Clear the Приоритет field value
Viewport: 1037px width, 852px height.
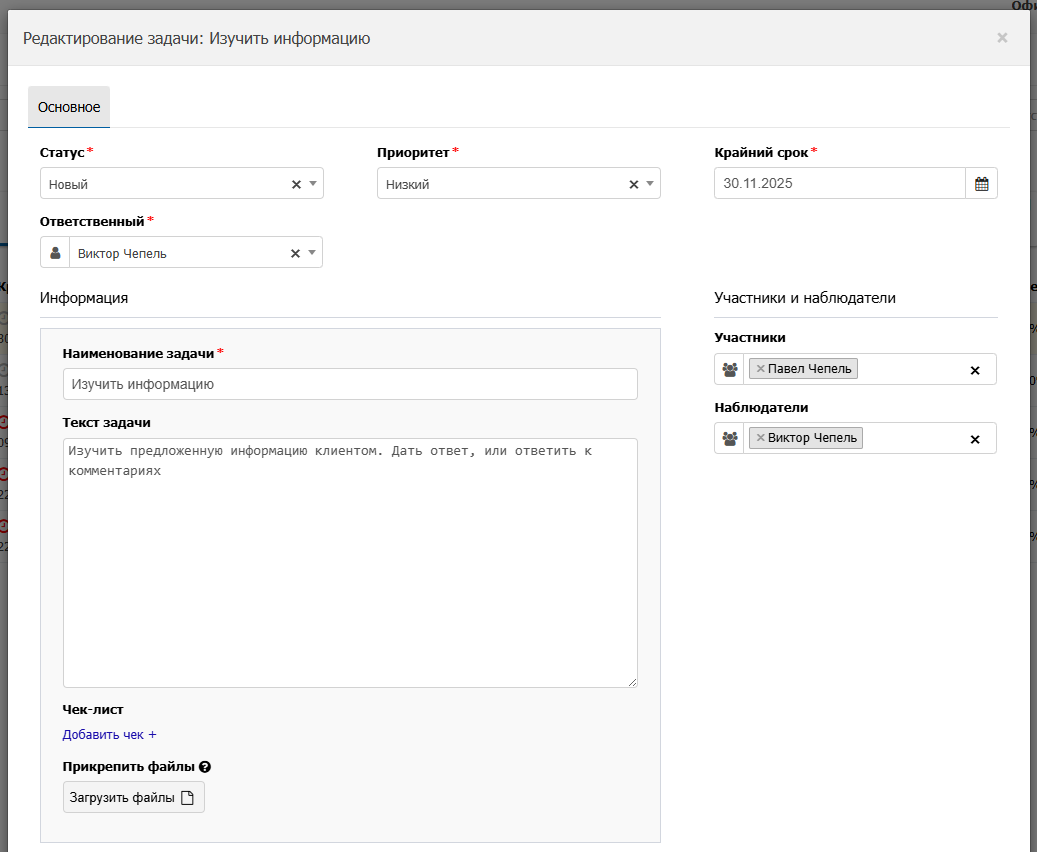(x=633, y=183)
